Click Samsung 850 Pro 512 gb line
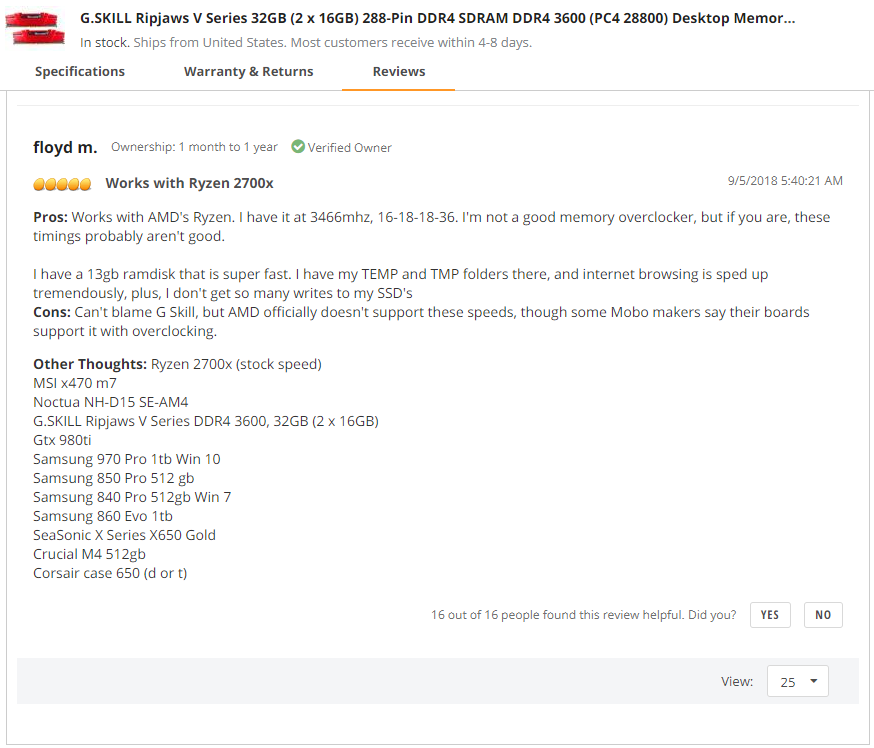This screenshot has height=748, width=874. click(113, 478)
